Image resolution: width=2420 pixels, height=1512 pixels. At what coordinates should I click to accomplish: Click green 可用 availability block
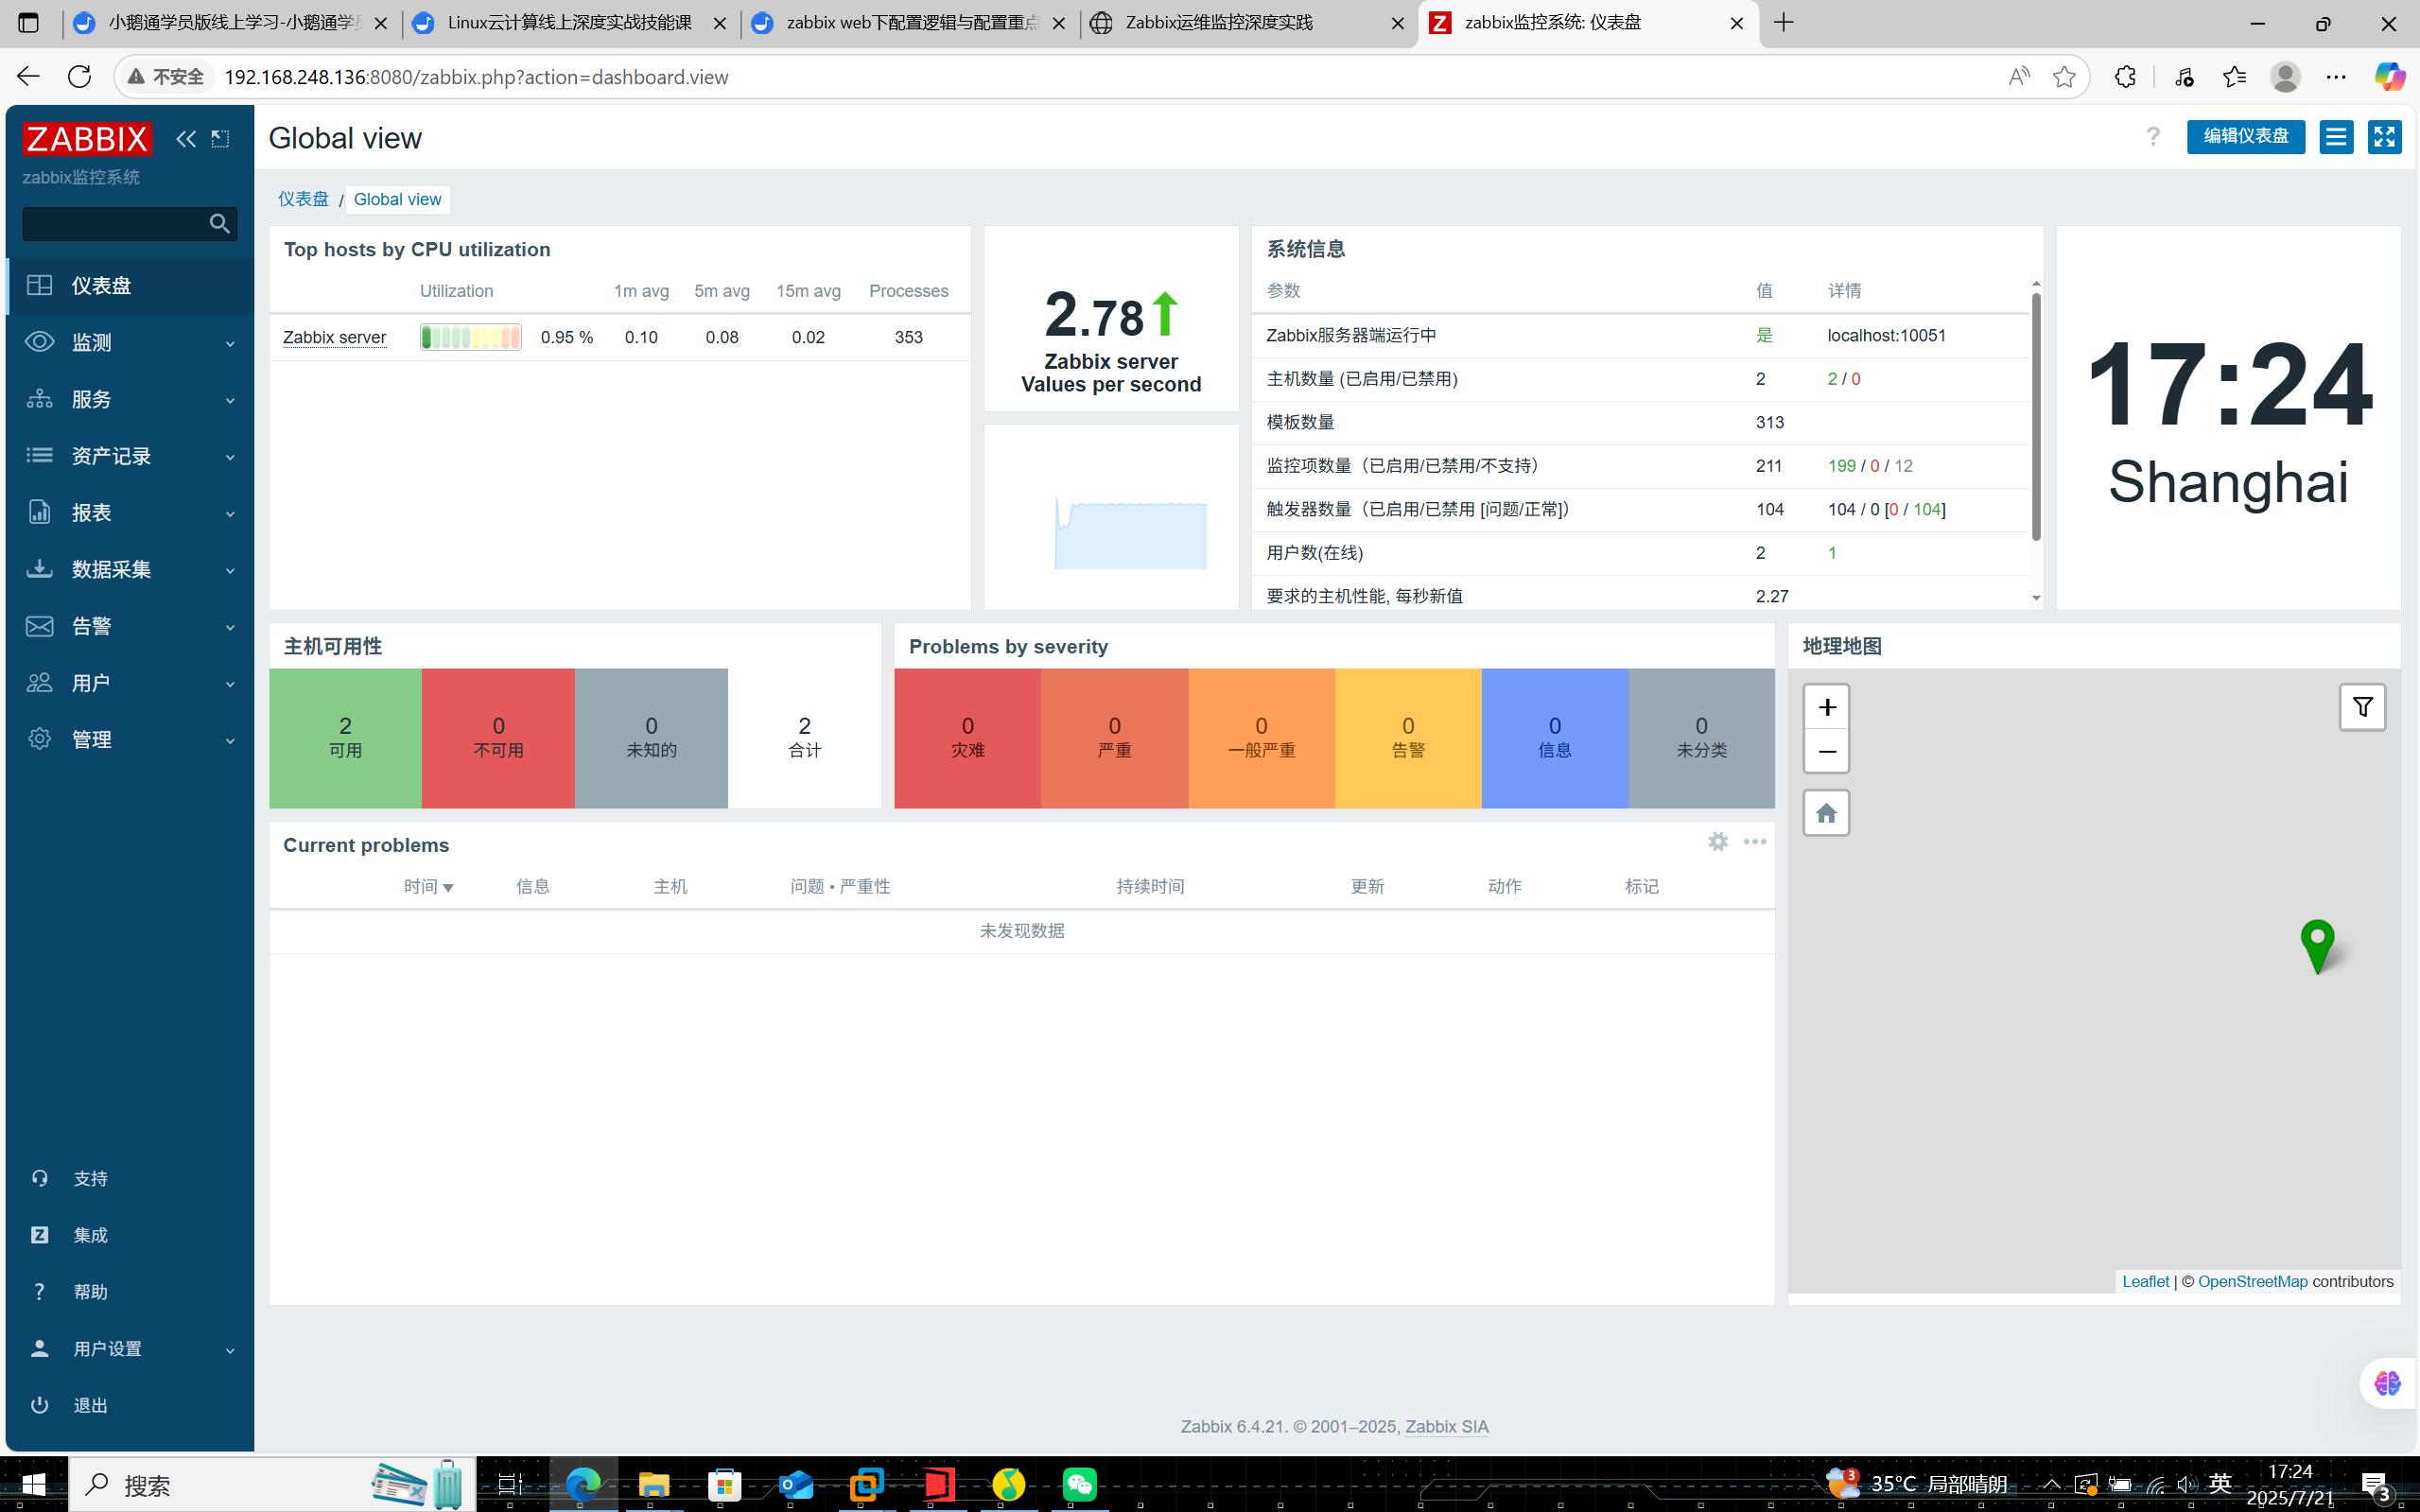345,738
